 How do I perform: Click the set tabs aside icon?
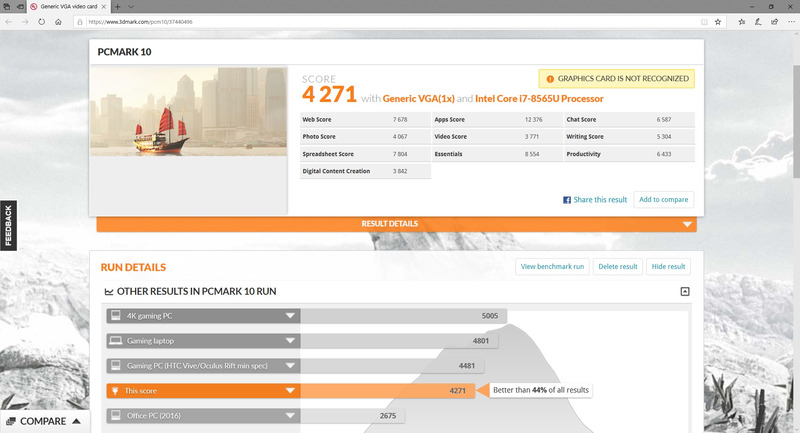(x=20, y=7)
